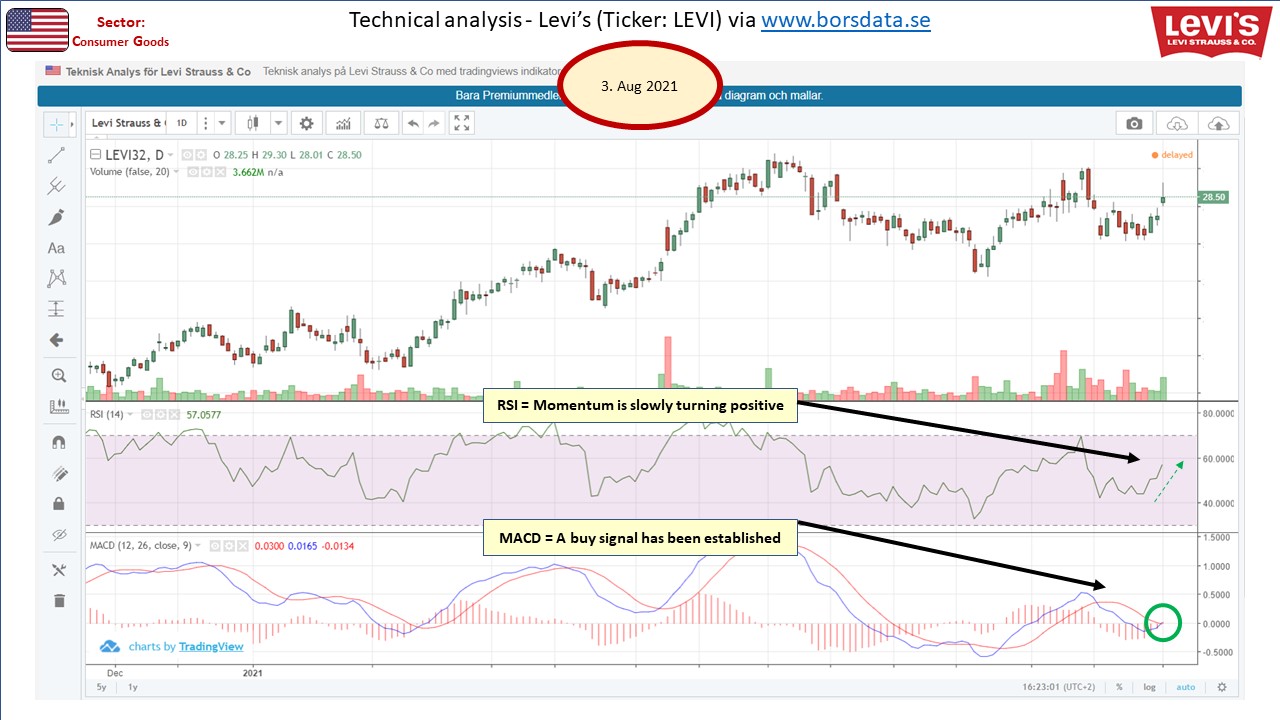Select the trend line drawing tool
The image size is (1280, 720).
[x=56, y=155]
